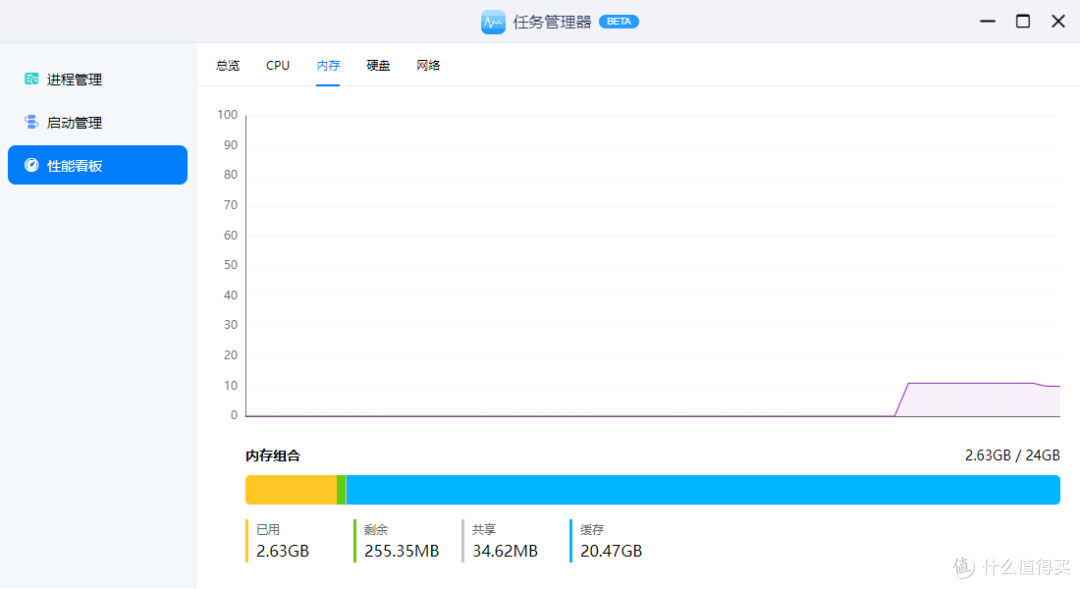Click the 2.63GB used value

282,551
